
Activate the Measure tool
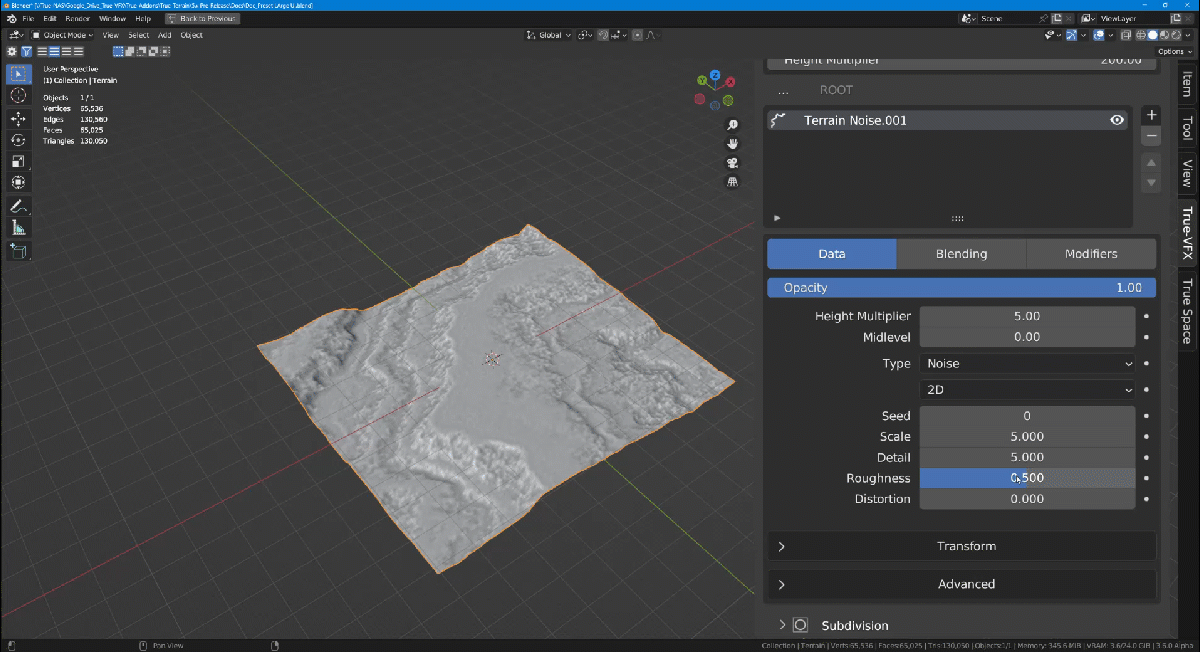[x=18, y=228]
